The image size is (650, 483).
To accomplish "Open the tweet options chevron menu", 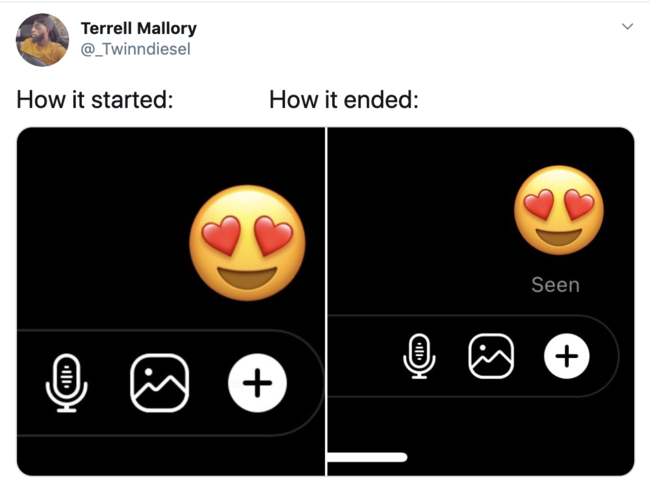I will tap(628, 27).
